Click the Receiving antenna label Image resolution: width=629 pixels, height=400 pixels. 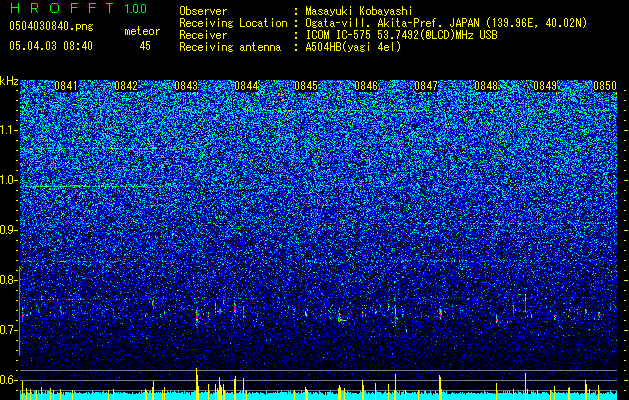pos(230,47)
